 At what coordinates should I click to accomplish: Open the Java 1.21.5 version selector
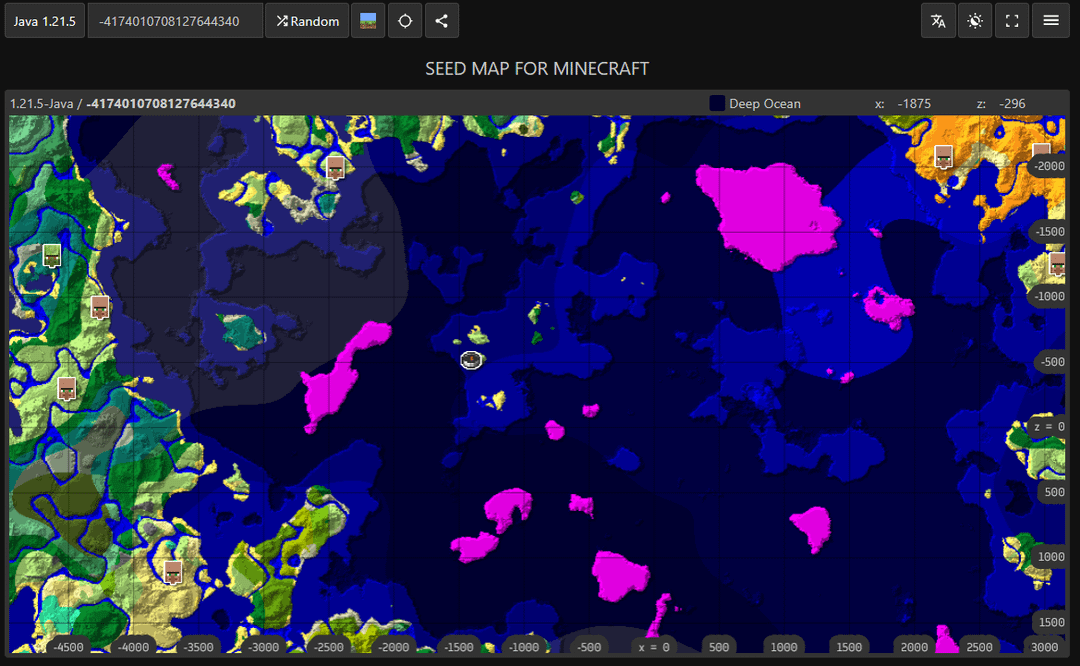[x=44, y=21]
